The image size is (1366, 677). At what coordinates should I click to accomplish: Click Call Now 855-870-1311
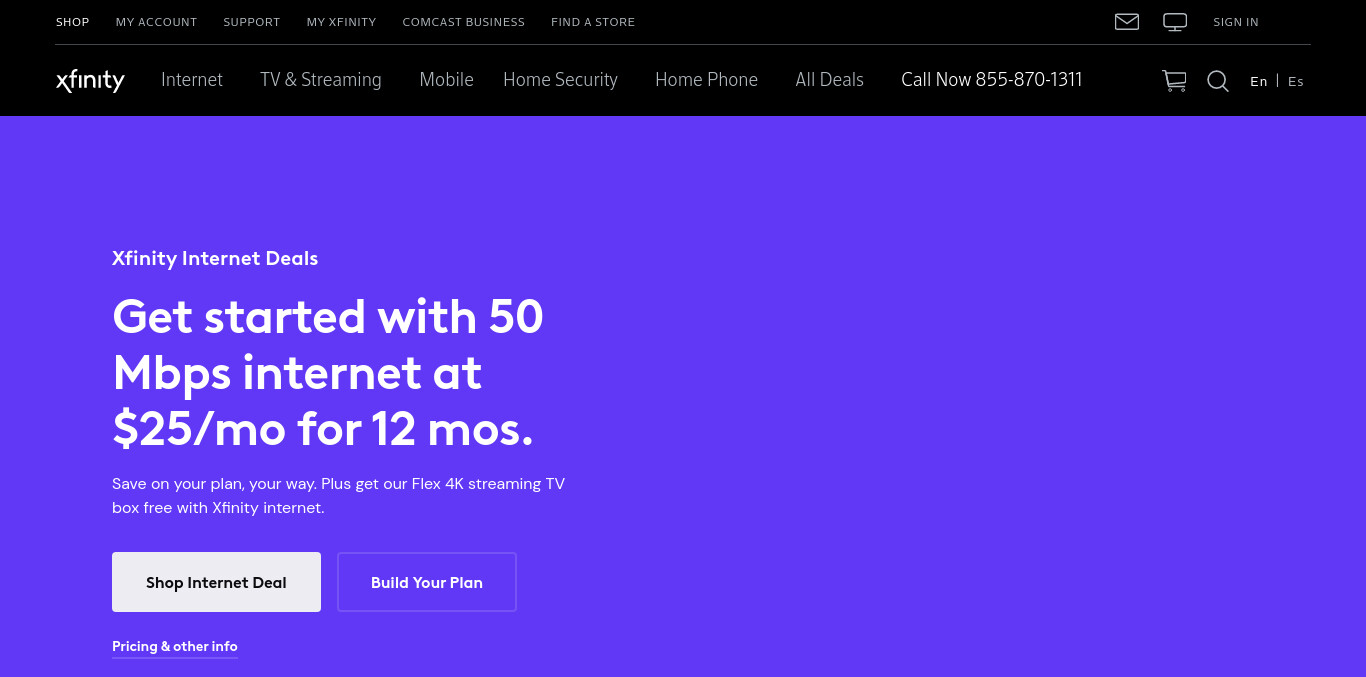click(992, 80)
